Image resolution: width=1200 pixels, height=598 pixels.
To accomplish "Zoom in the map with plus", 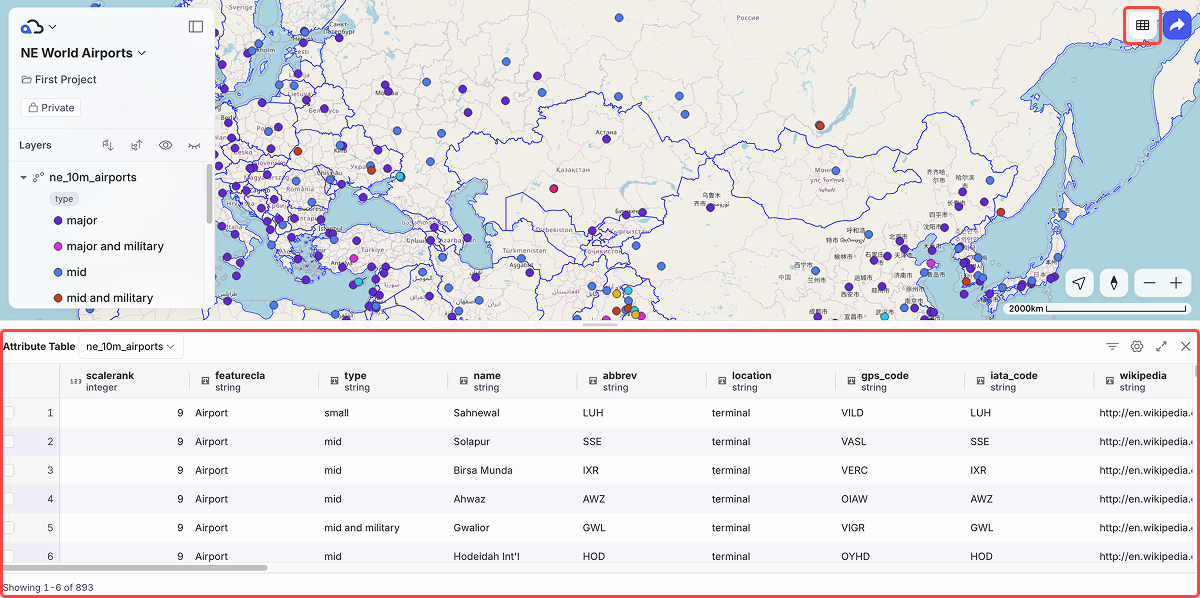I will tap(1176, 283).
